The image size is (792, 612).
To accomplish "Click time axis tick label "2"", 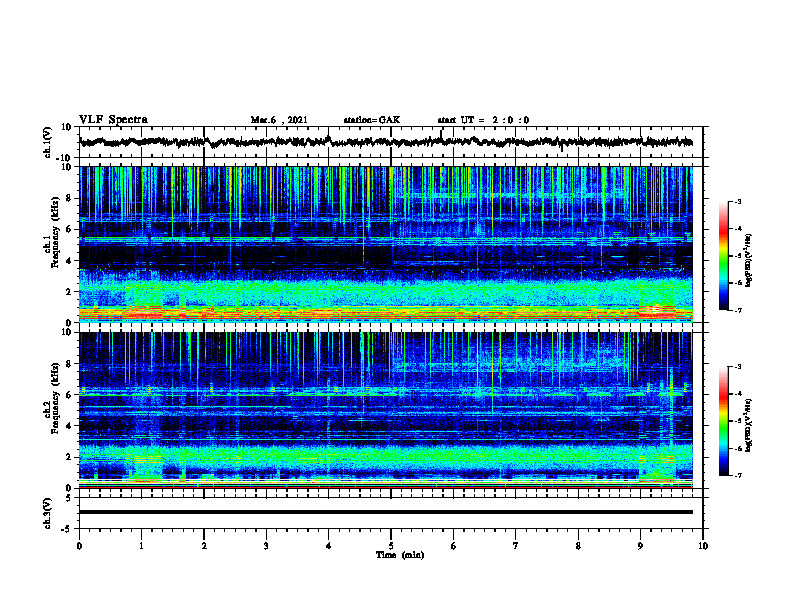I will [x=204, y=546].
